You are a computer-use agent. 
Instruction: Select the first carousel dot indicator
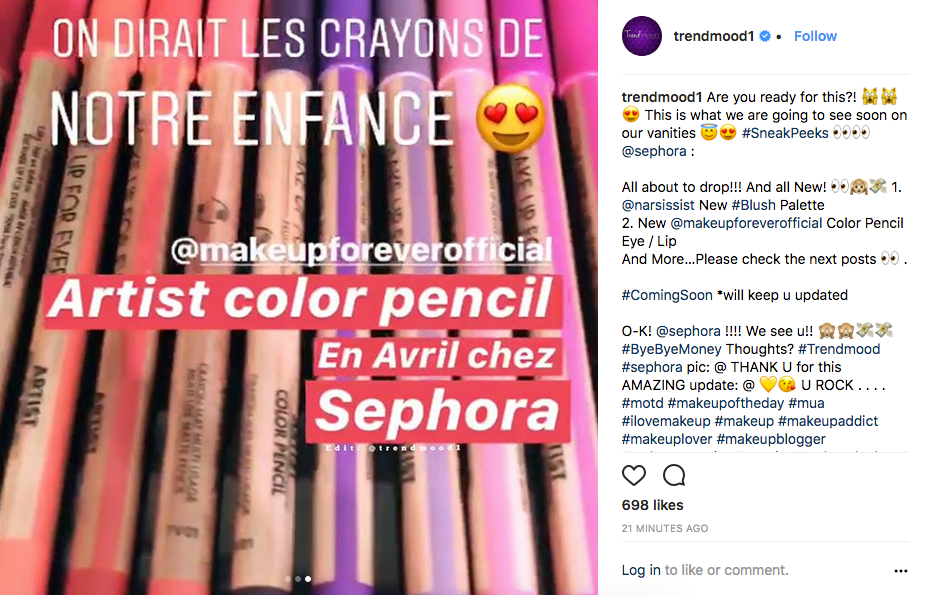[288, 579]
